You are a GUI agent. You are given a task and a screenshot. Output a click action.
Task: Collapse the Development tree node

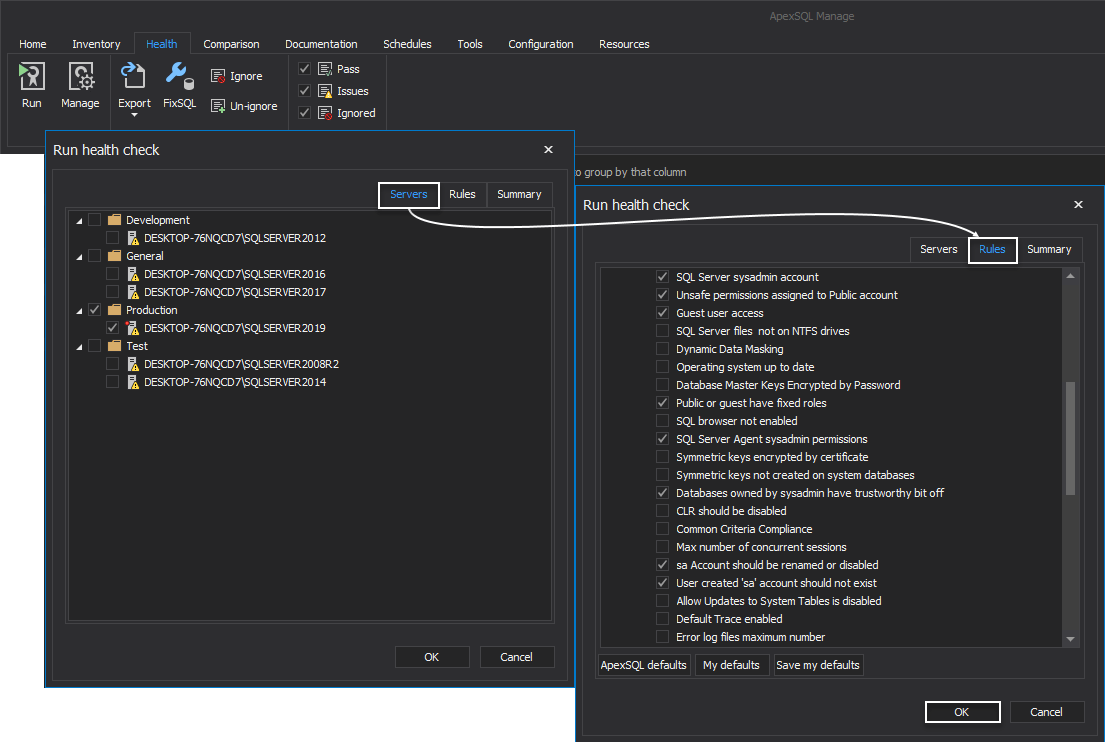(80, 220)
